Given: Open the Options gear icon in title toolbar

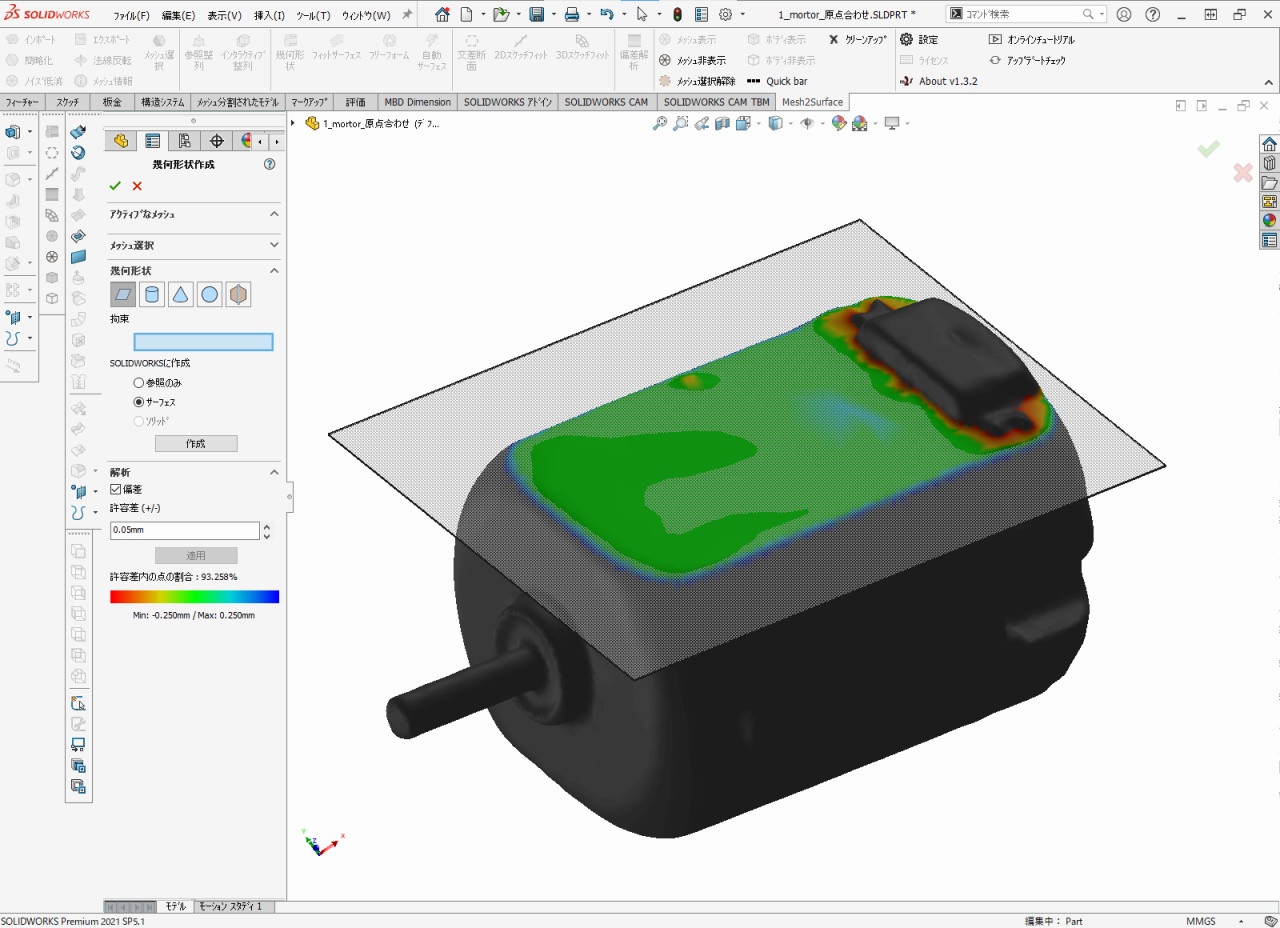Looking at the screenshot, I should [726, 14].
